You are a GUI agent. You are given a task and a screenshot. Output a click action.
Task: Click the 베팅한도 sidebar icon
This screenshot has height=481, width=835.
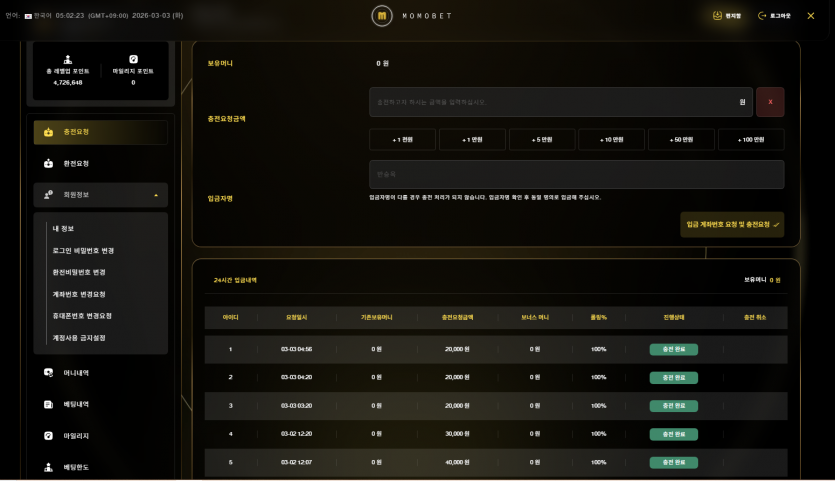[48, 467]
